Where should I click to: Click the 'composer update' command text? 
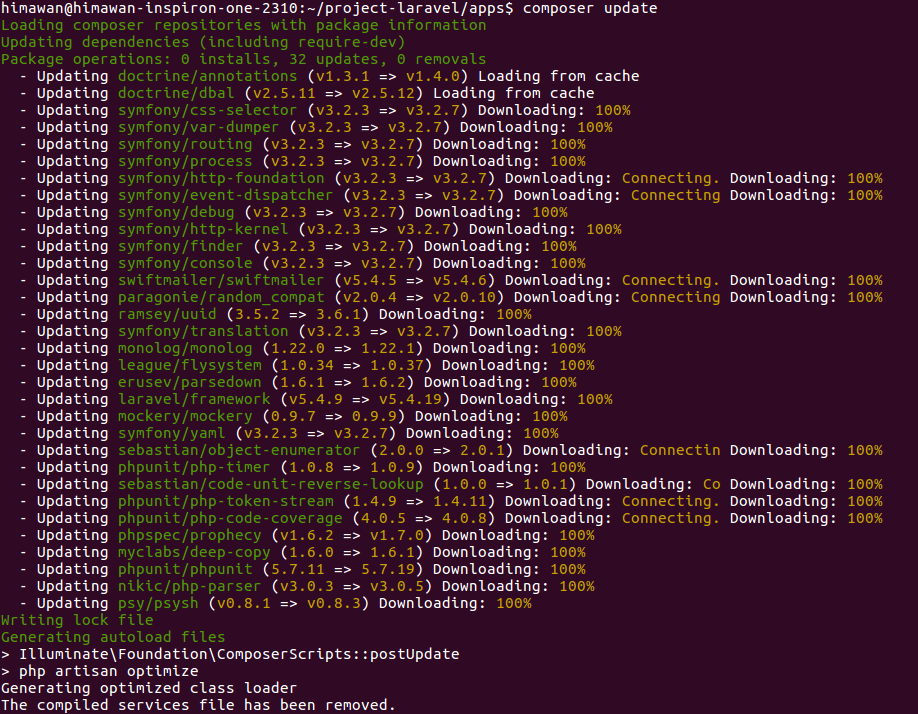click(590, 9)
